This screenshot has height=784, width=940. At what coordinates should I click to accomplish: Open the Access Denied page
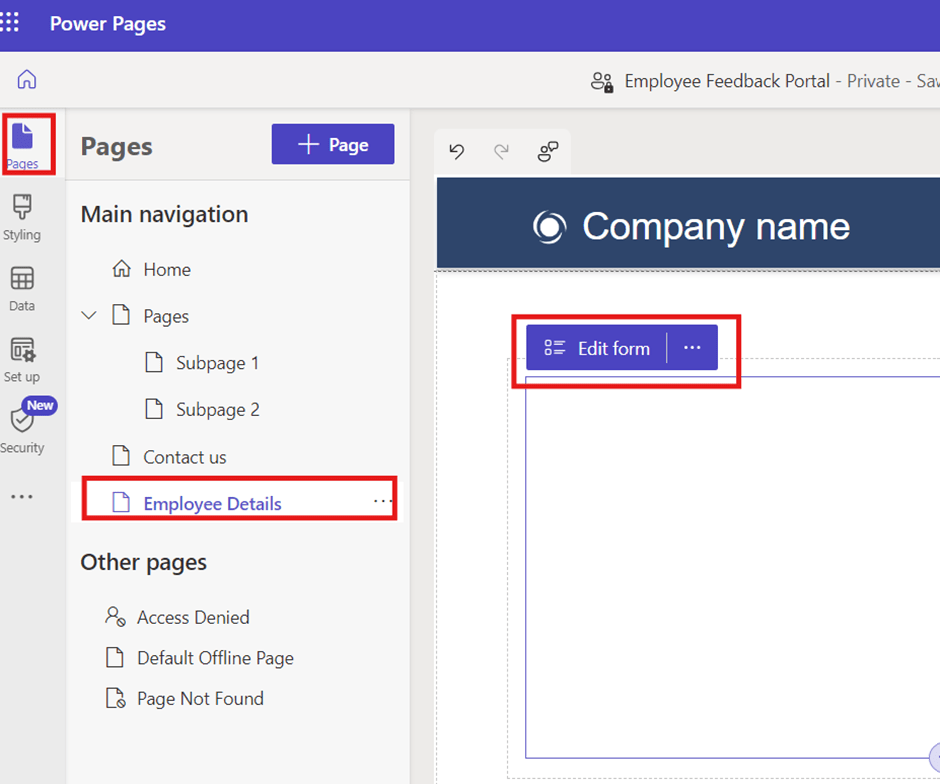click(193, 617)
